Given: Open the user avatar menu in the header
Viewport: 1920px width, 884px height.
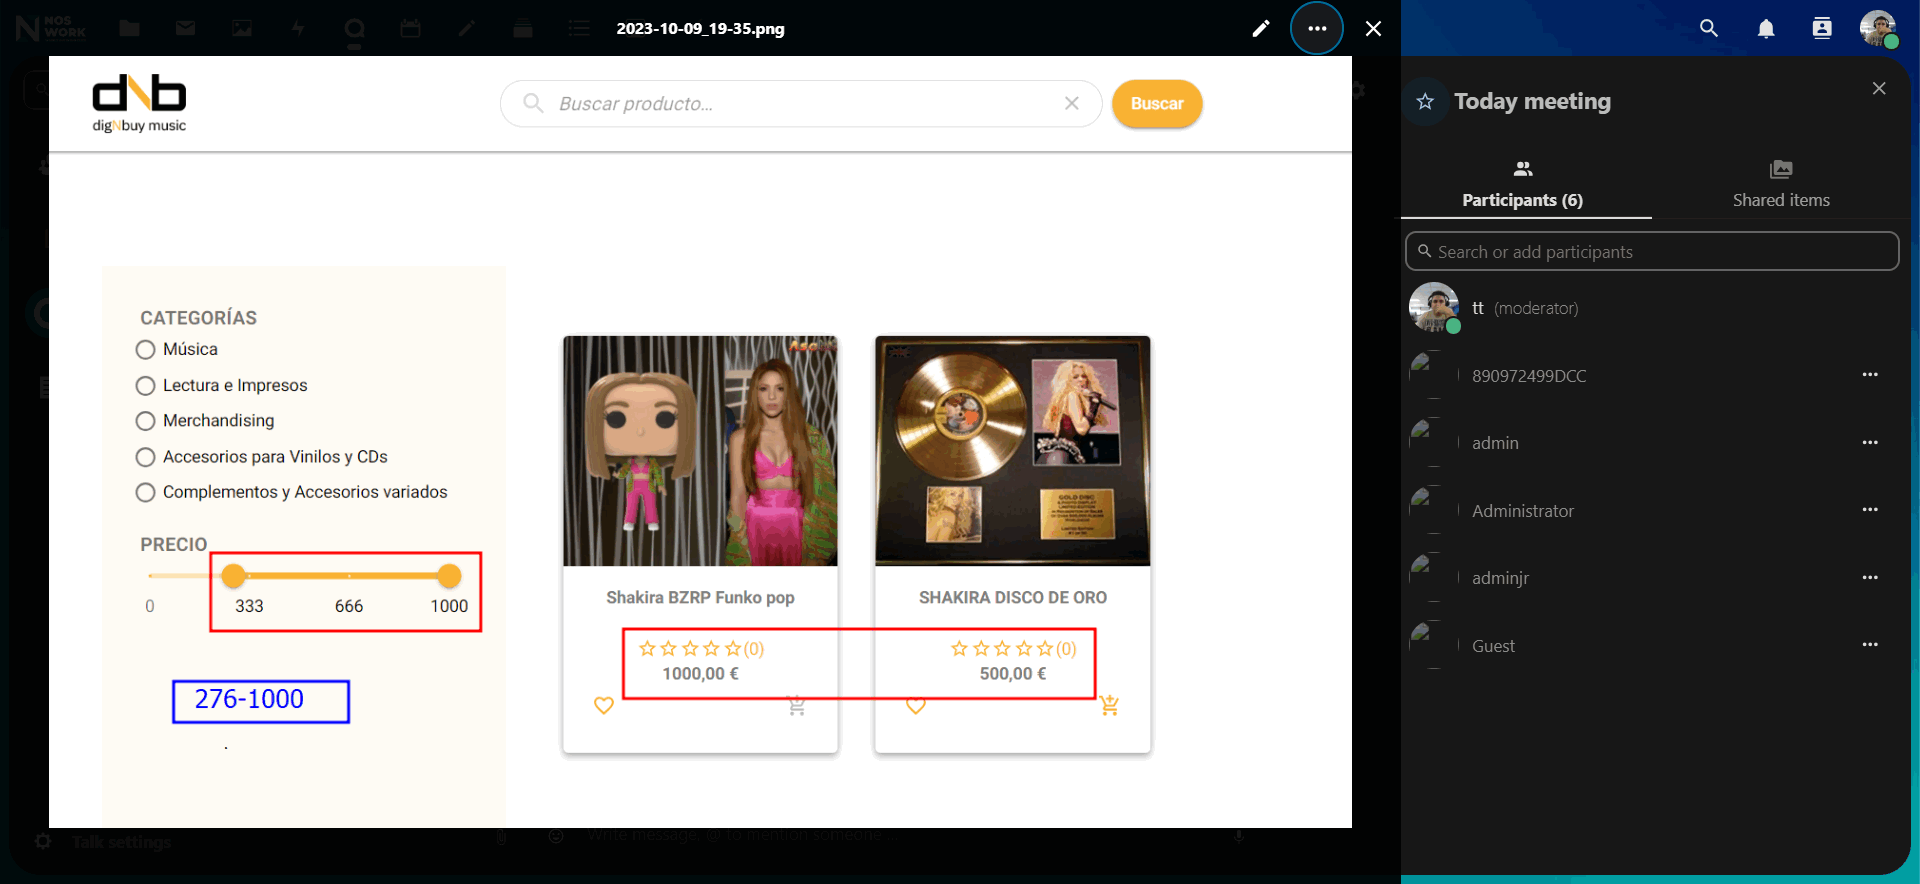Looking at the screenshot, I should tap(1878, 28).
